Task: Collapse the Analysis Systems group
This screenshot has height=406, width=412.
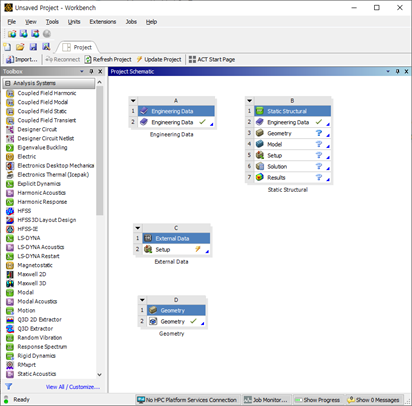Action: click(8, 83)
